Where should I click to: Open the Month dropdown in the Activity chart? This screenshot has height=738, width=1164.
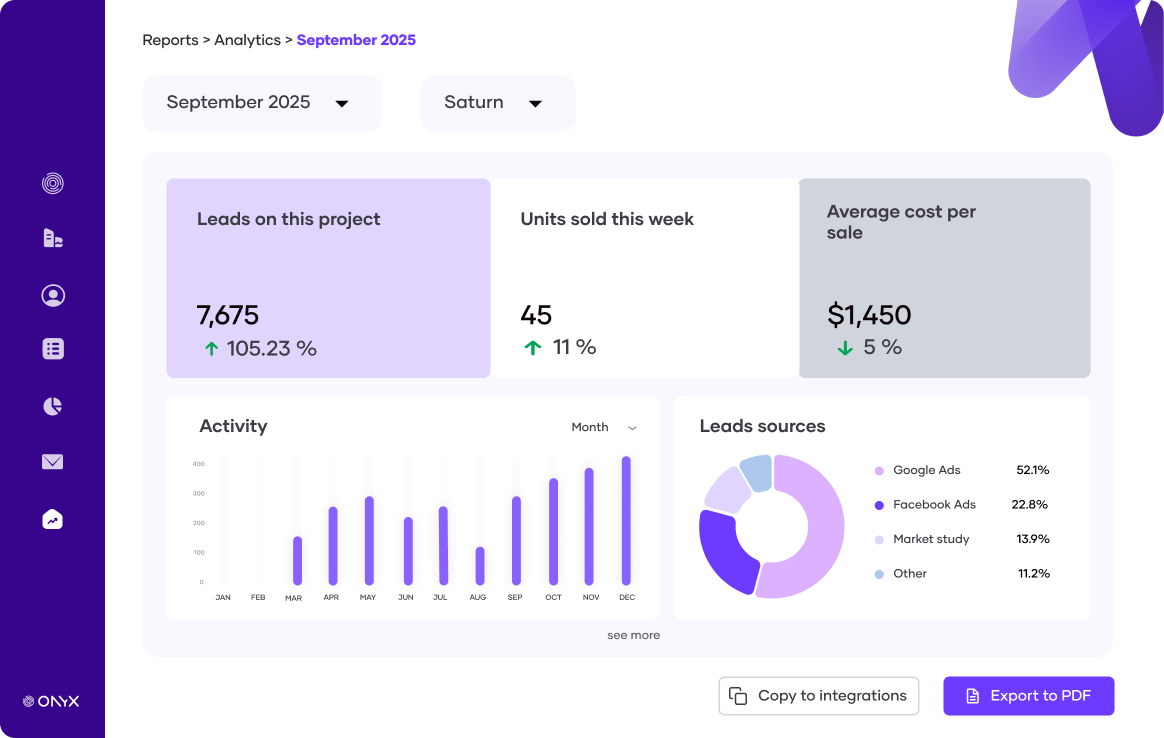coord(604,427)
